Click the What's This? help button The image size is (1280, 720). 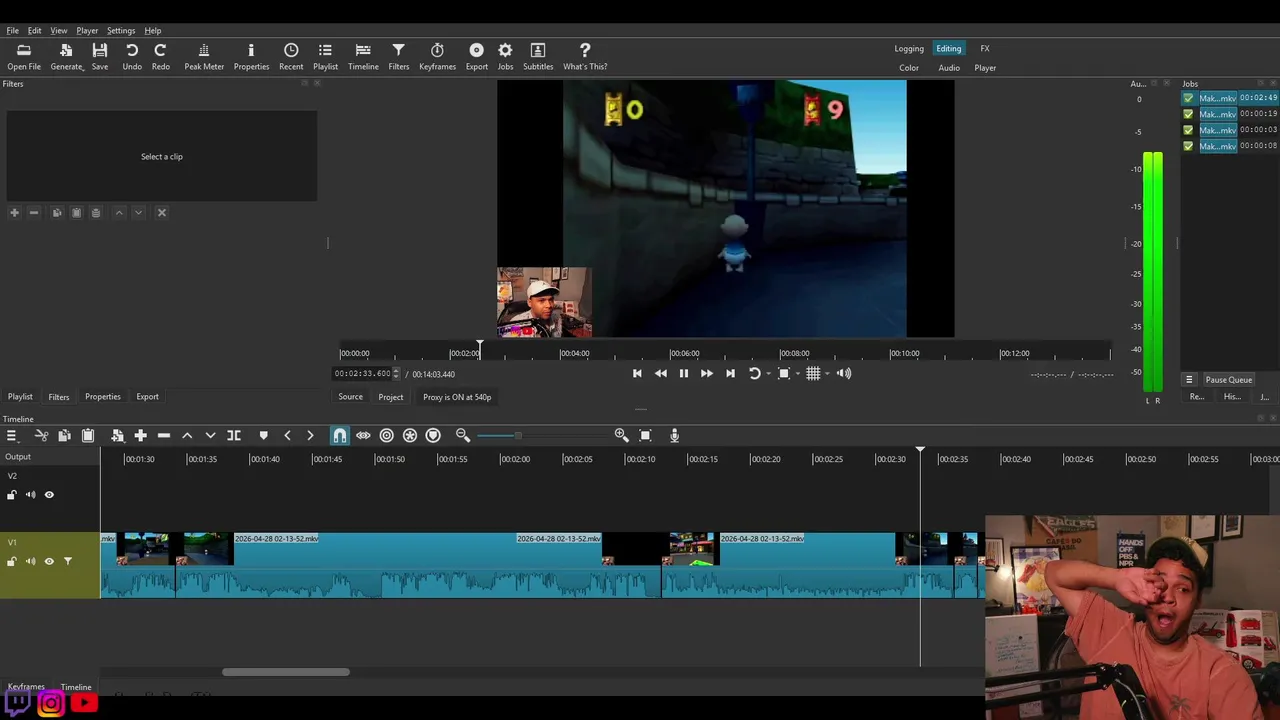(x=585, y=57)
